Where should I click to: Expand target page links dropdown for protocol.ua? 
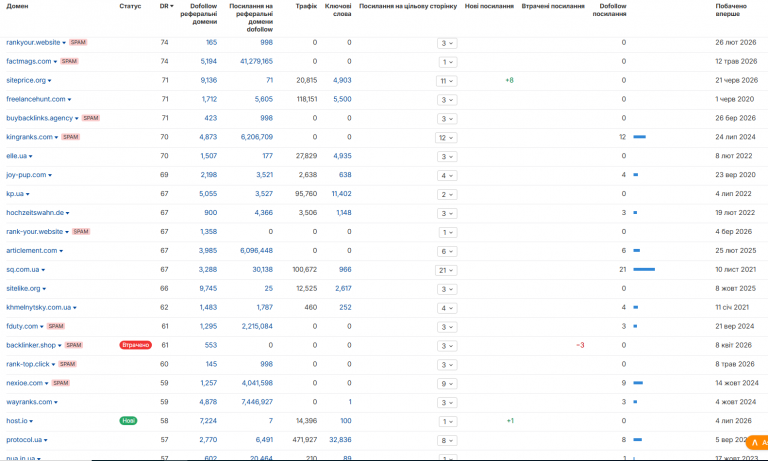coord(447,440)
